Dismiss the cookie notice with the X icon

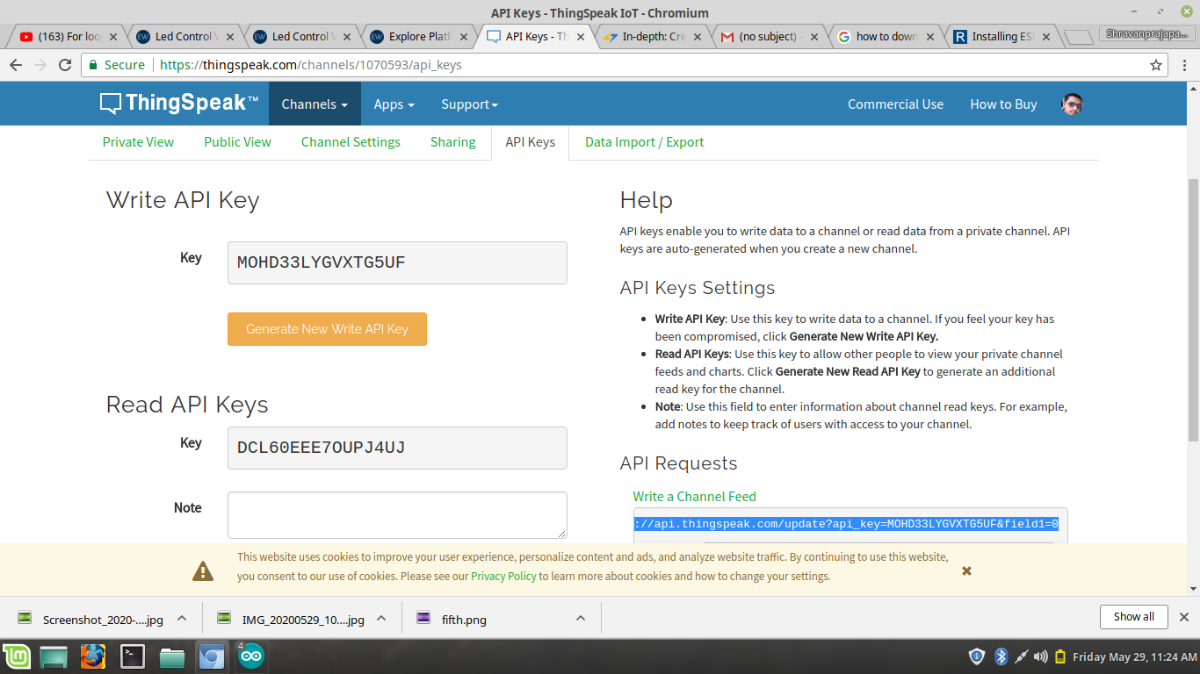(966, 570)
